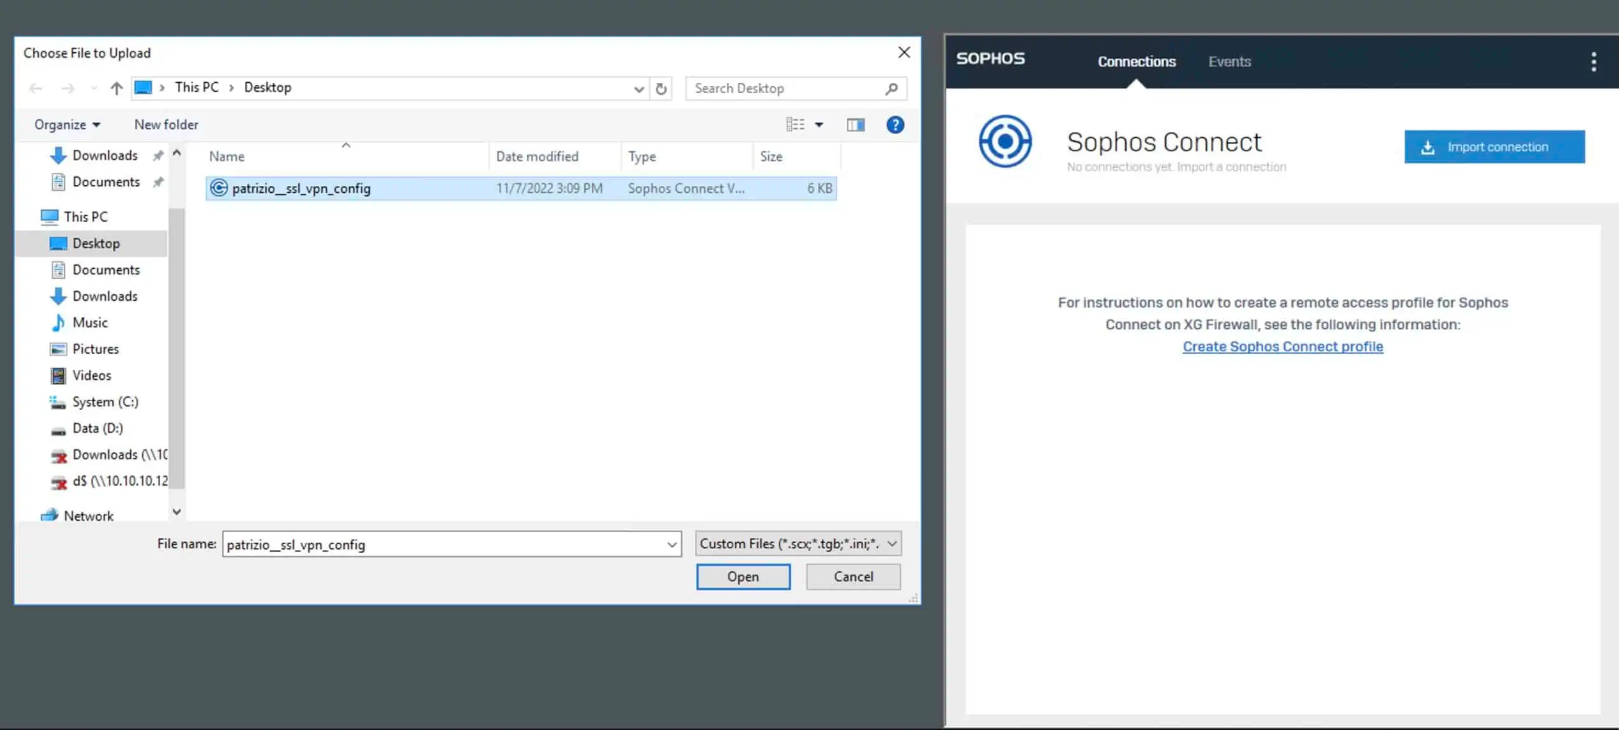1619x730 pixels.
Task: Click the Sophos Connect circular logo
Action: [1005, 141]
